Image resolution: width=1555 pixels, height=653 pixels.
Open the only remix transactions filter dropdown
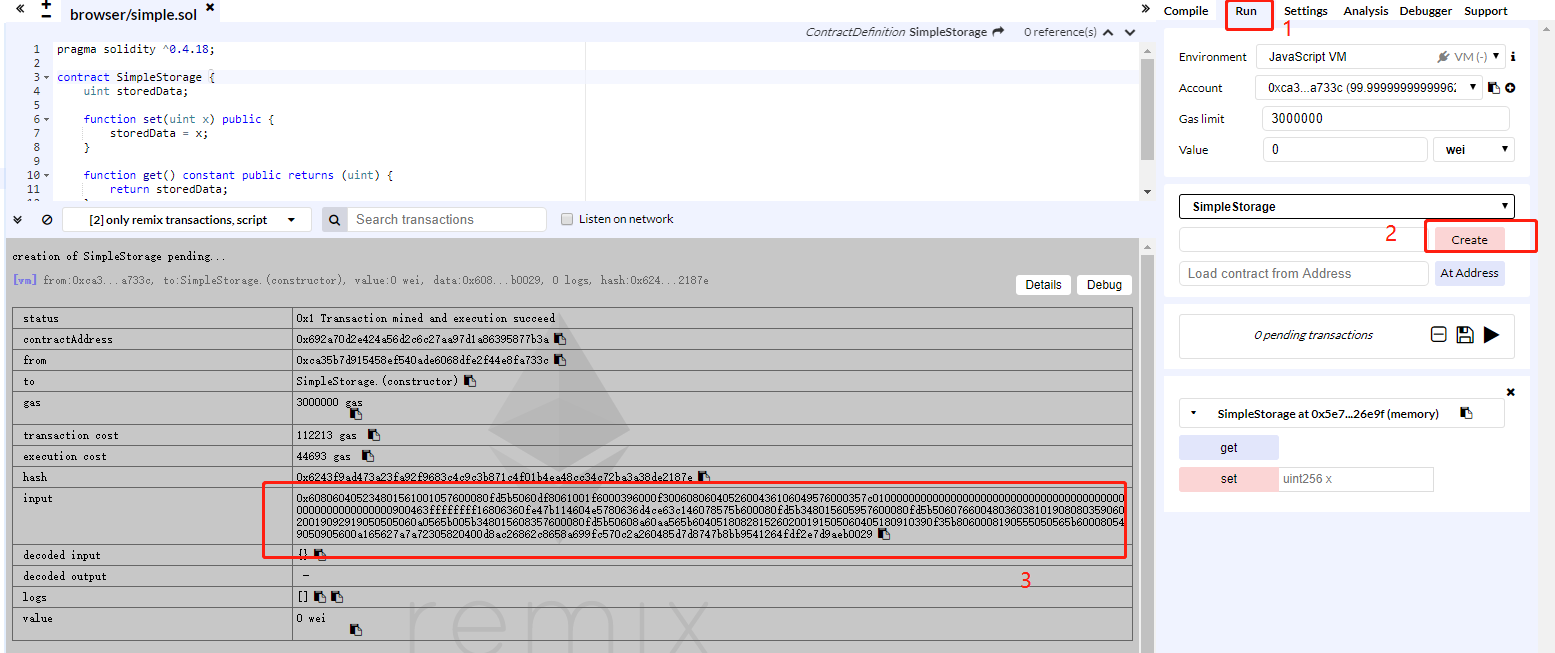pyautogui.click(x=187, y=220)
